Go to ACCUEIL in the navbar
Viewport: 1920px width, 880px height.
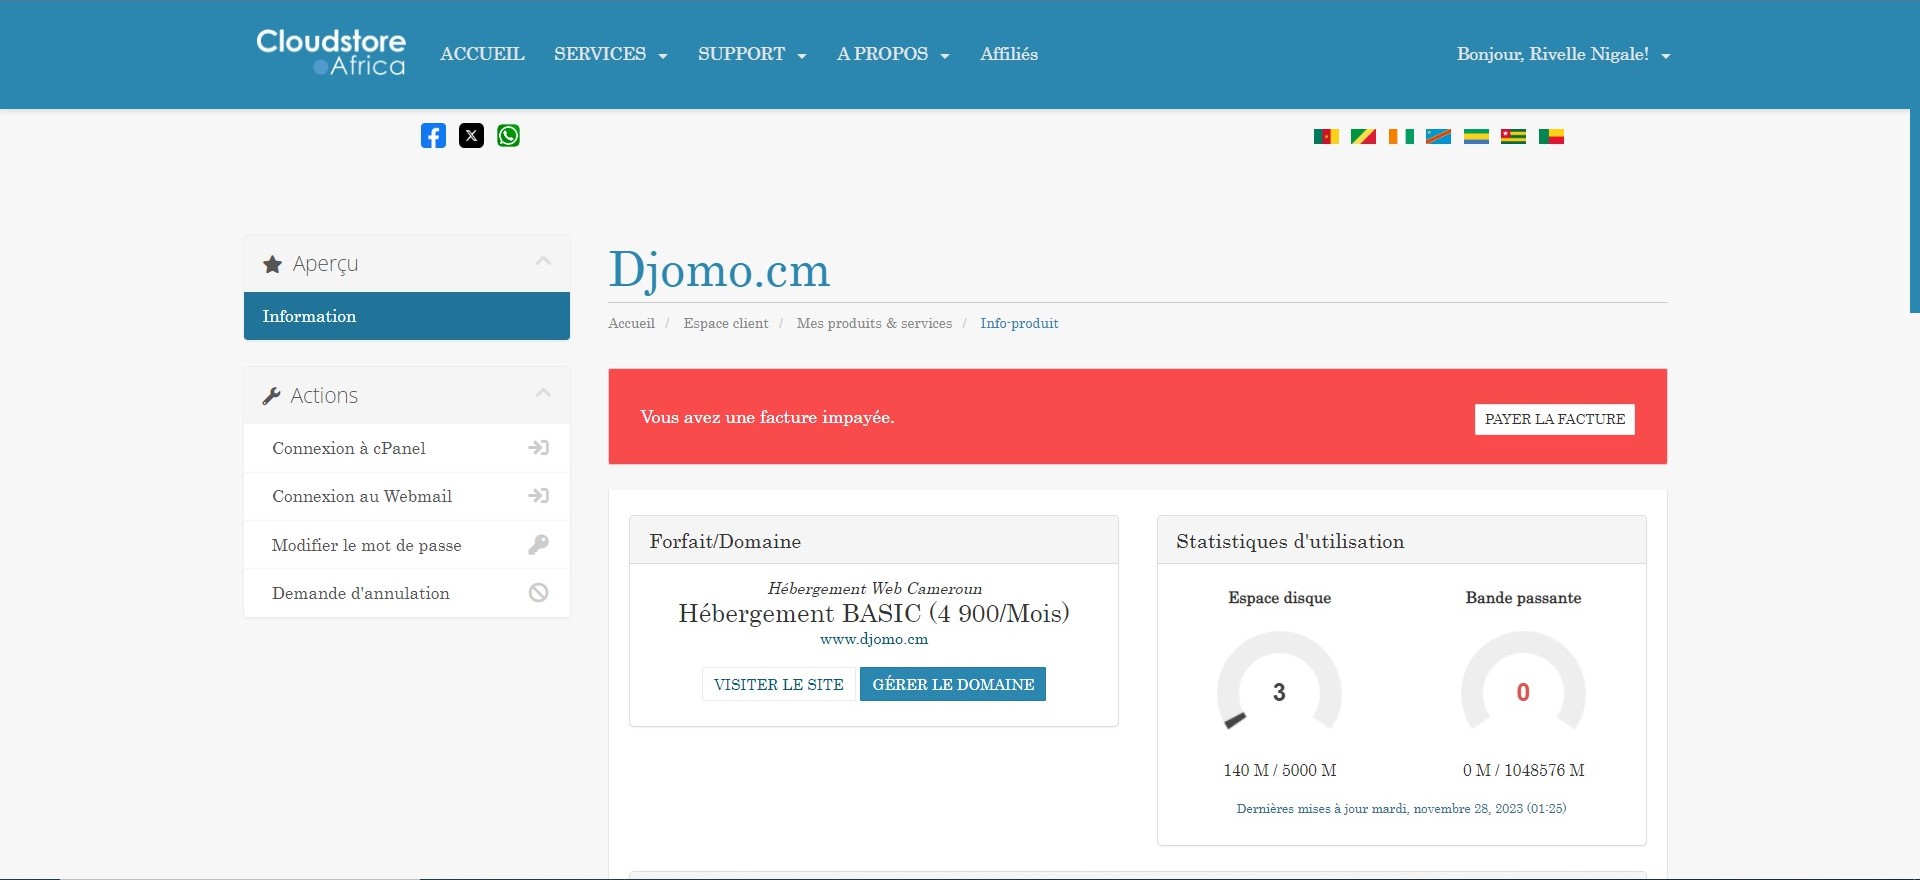point(482,54)
